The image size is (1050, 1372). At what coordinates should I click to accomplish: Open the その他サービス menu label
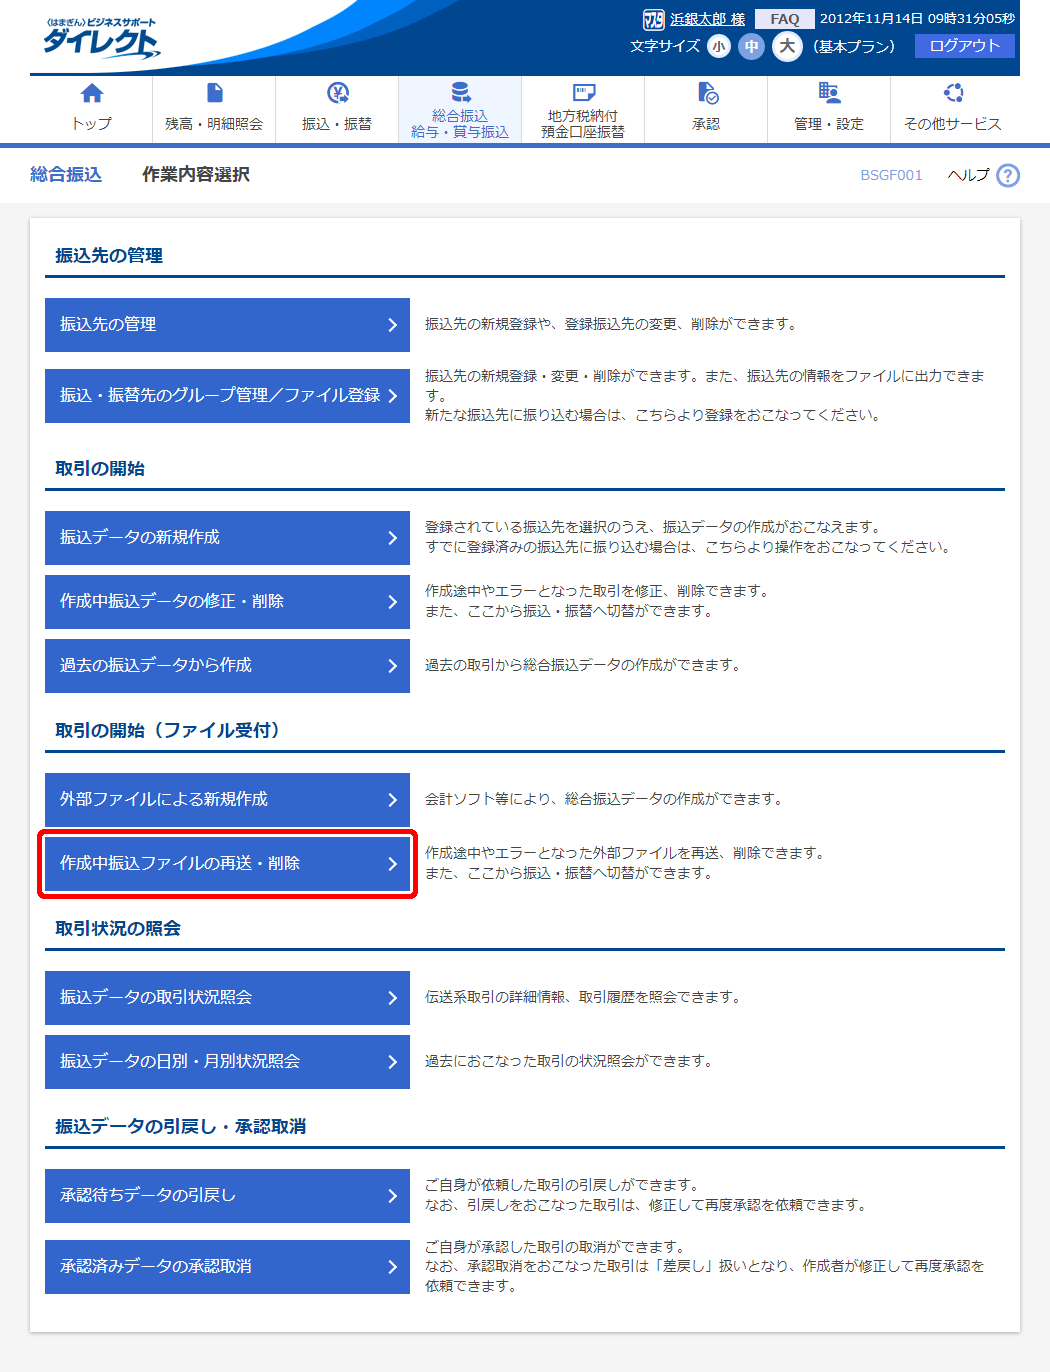click(953, 124)
